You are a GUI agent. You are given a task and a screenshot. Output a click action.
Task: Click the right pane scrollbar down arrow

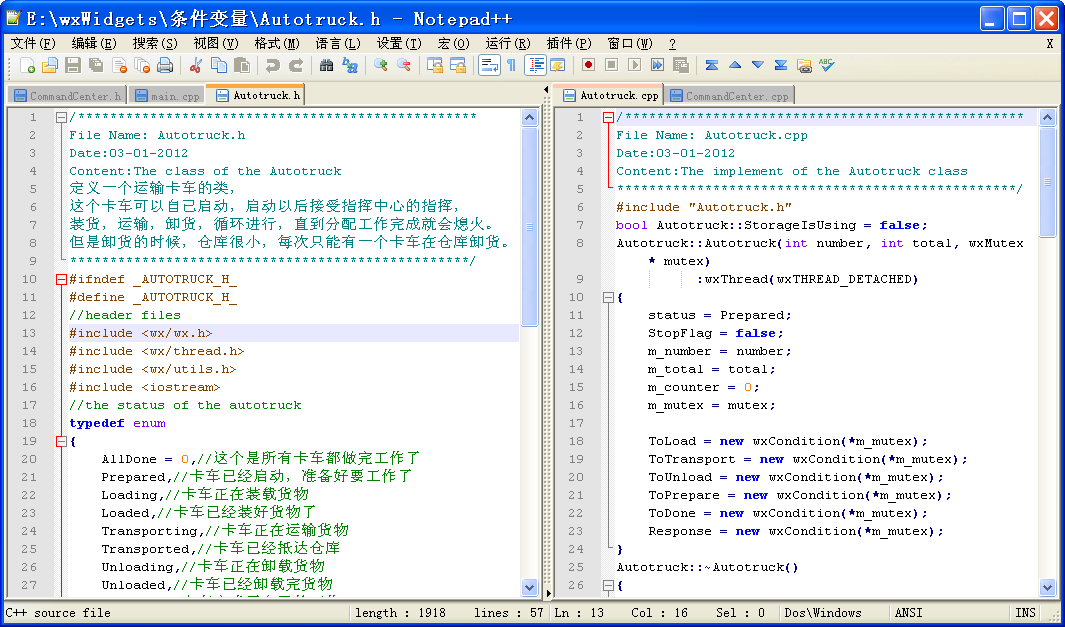(x=1047, y=587)
